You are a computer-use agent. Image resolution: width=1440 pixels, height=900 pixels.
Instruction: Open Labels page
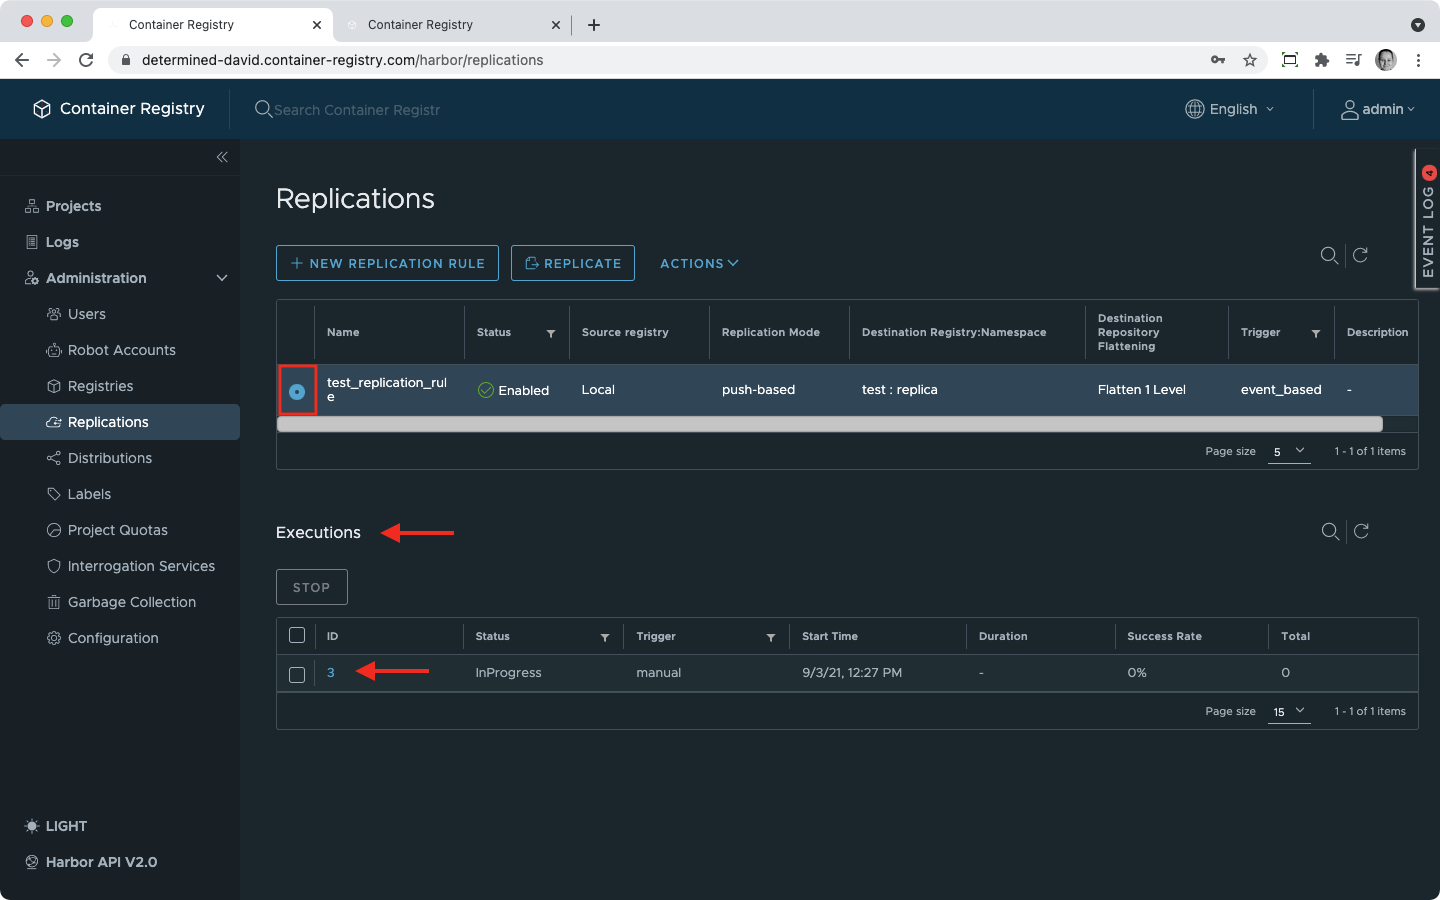pos(89,494)
